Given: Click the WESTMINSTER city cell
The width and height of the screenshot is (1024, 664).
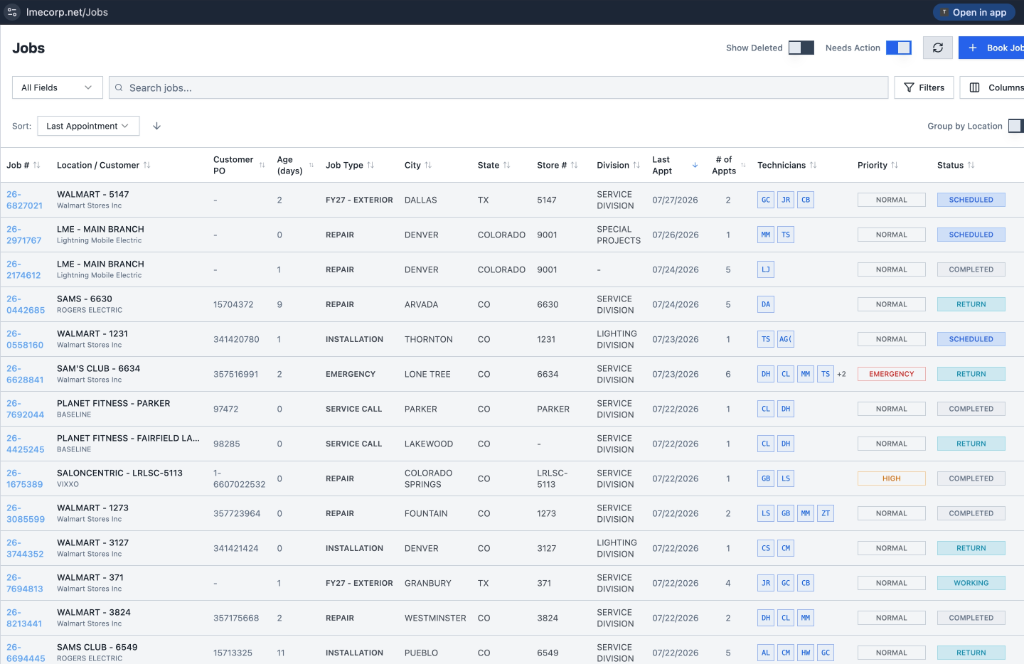Looking at the screenshot, I should pos(435,618).
